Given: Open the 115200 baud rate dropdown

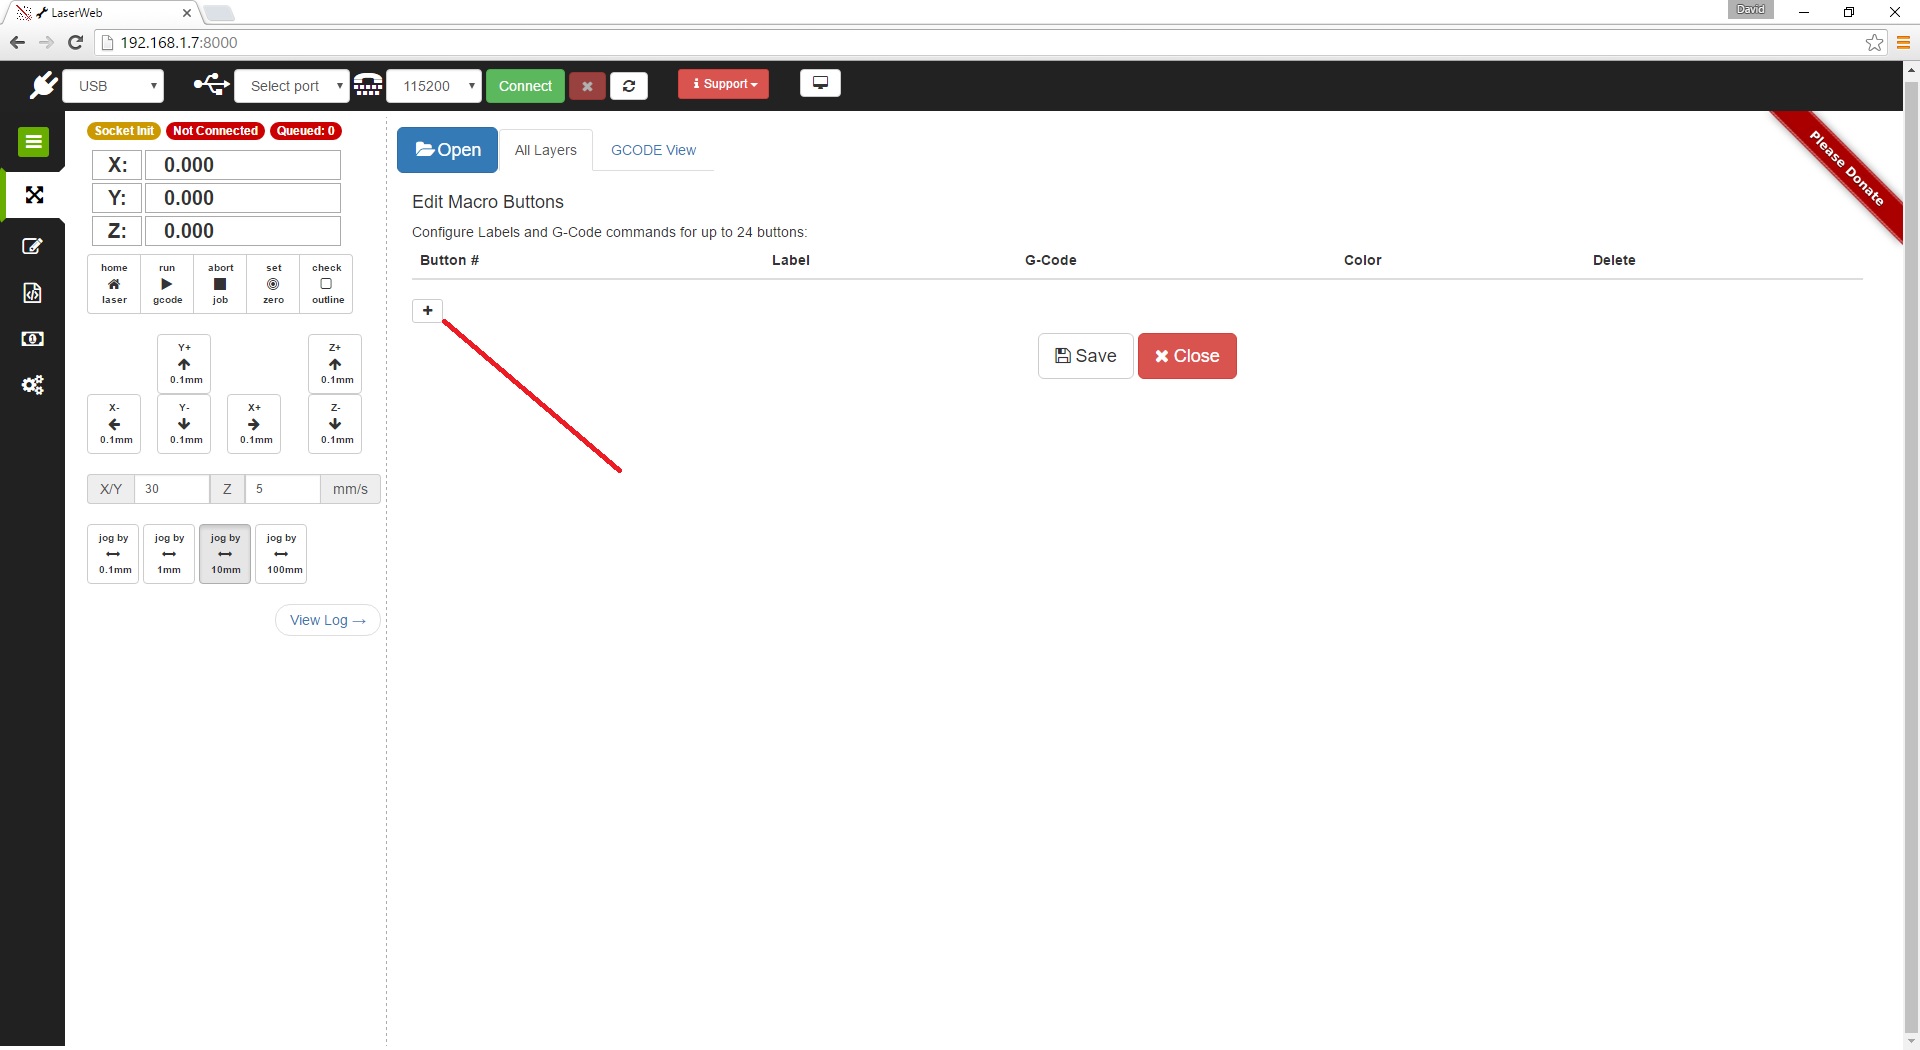Looking at the screenshot, I should coord(434,86).
